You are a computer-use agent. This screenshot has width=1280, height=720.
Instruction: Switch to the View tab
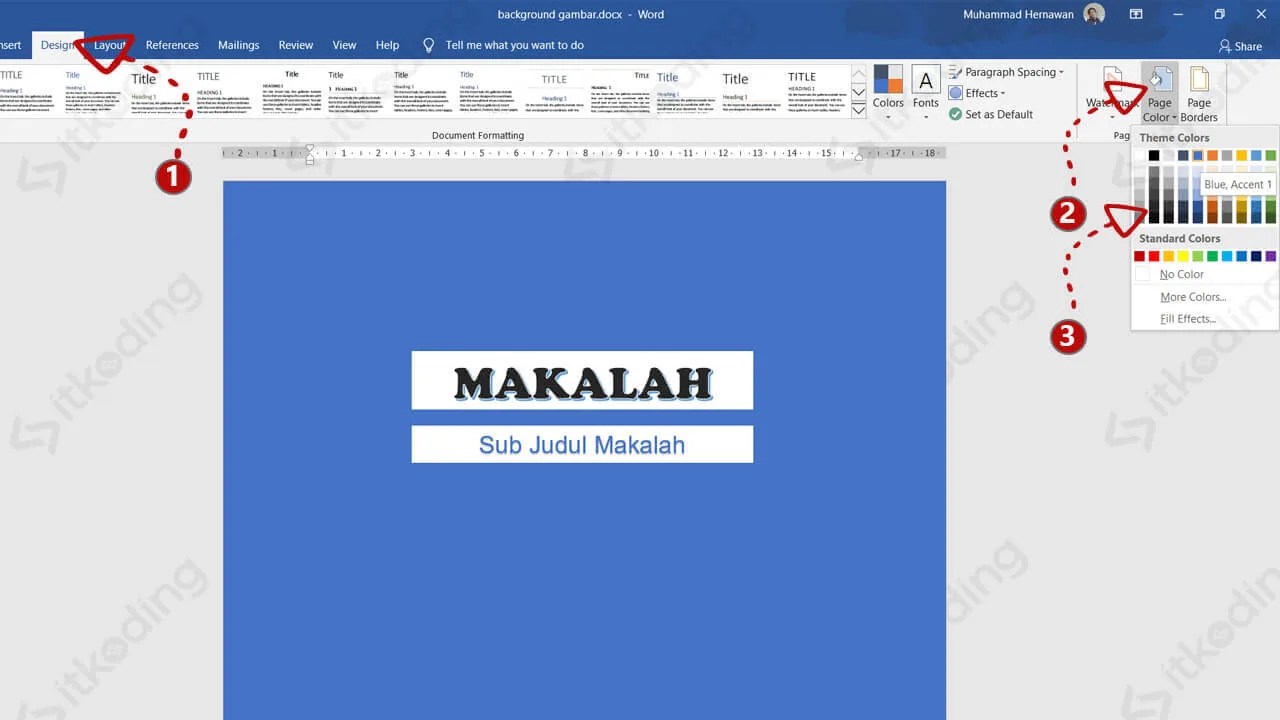pos(344,45)
